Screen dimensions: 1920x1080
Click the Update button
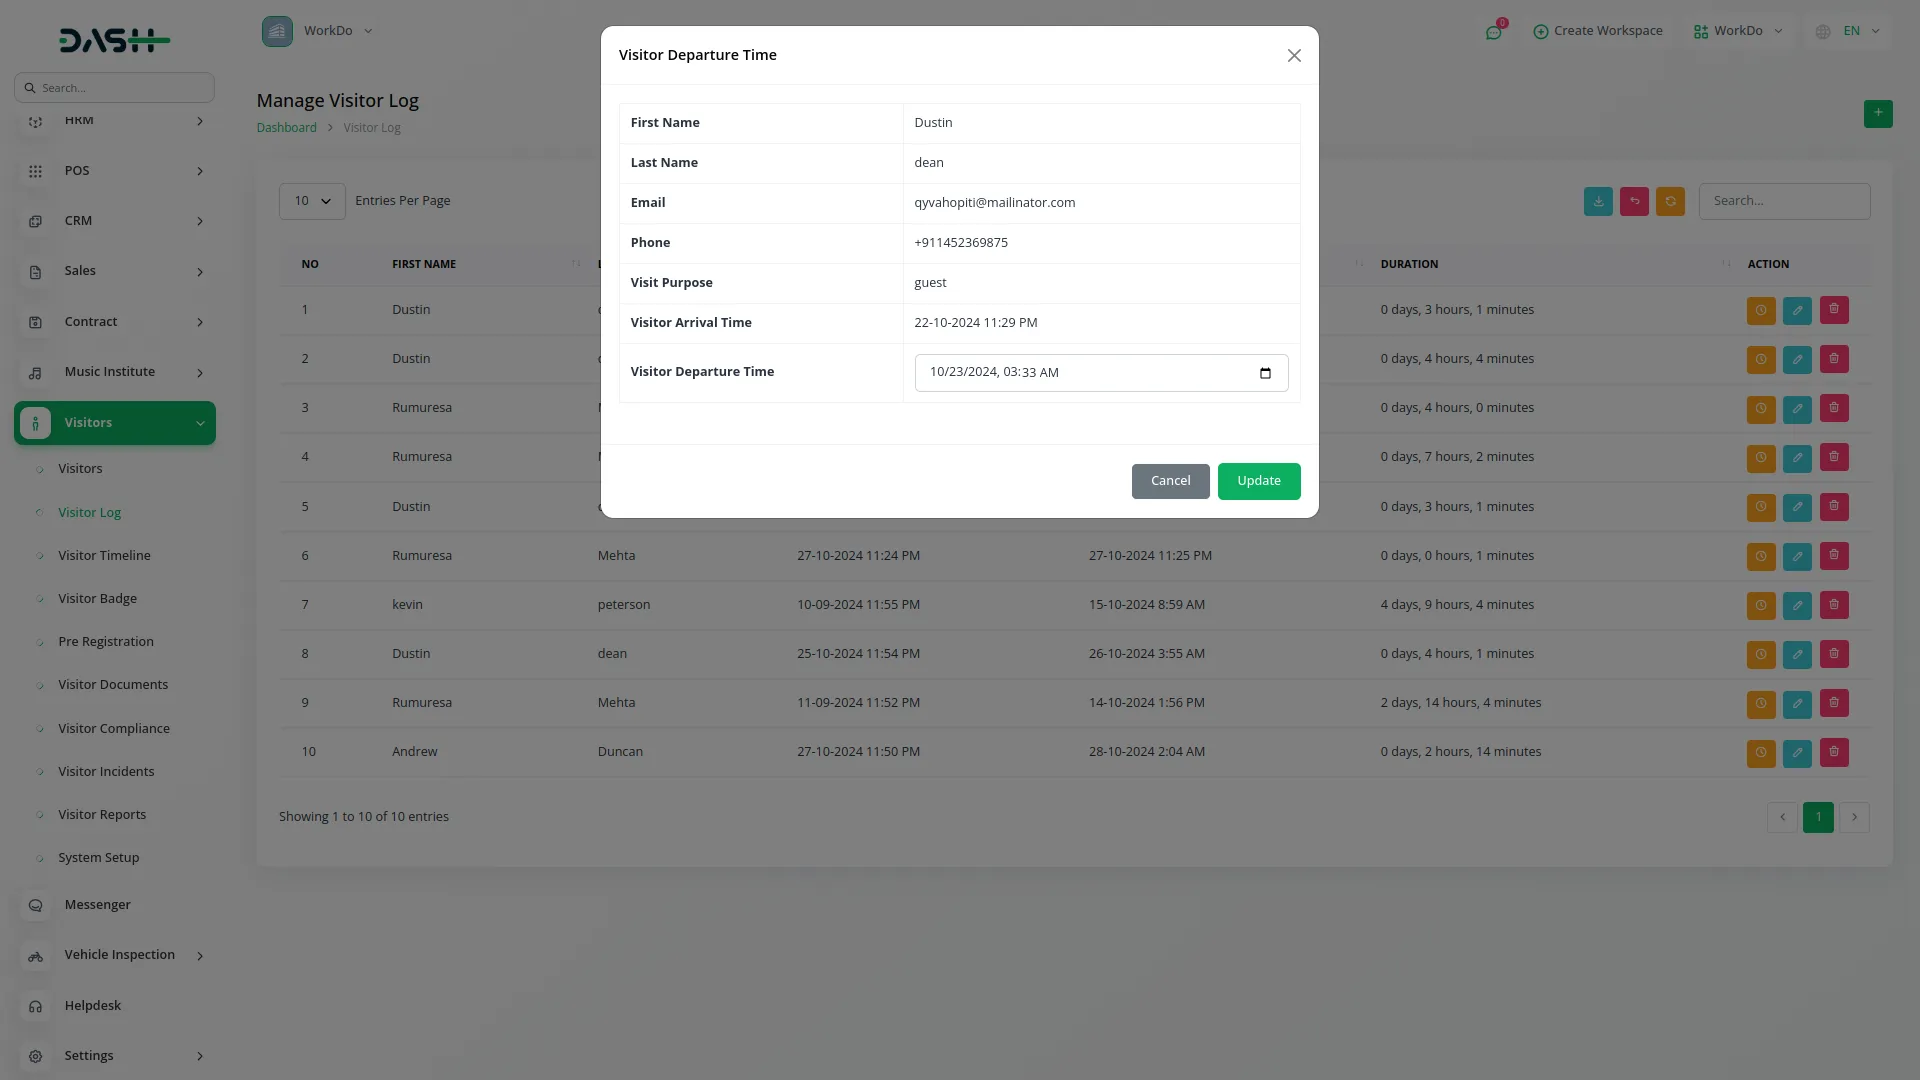pos(1258,481)
